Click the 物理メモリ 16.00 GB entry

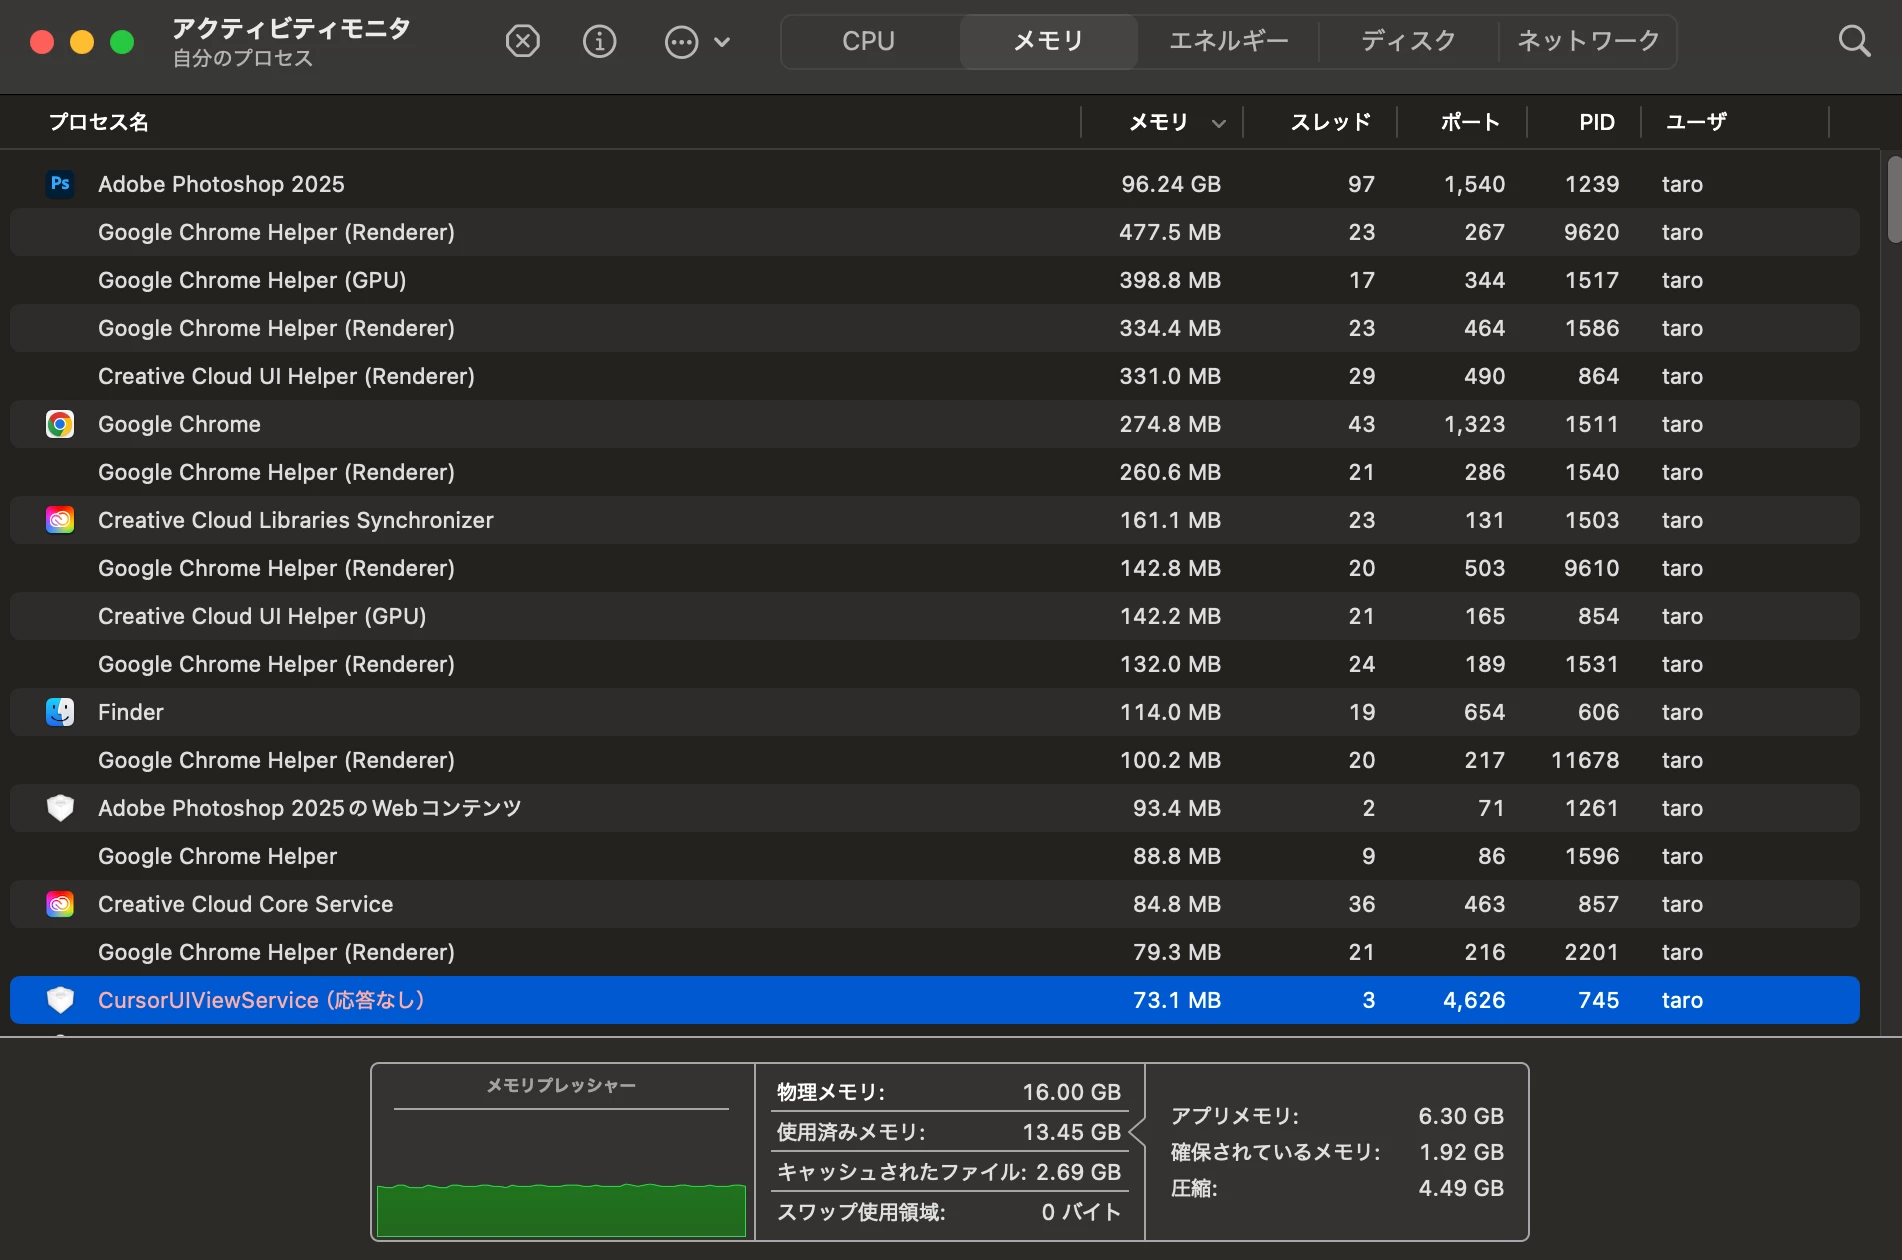[x=949, y=1092]
